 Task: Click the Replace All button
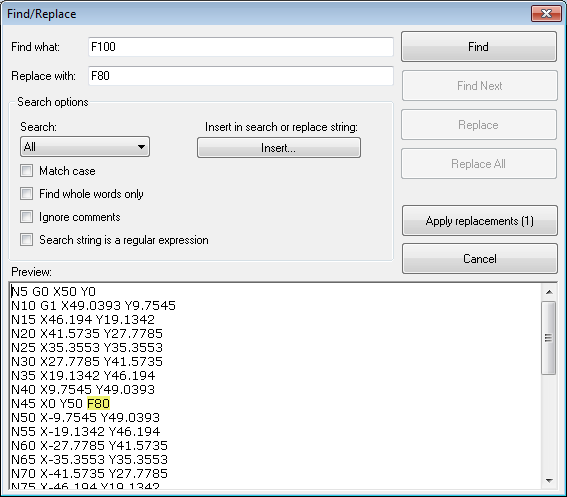[479, 164]
